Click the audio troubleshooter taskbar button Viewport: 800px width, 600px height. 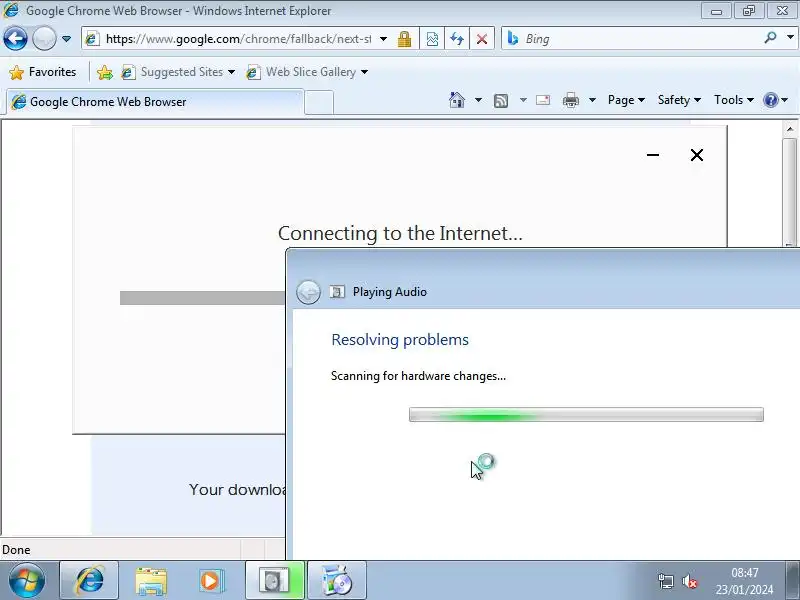click(x=274, y=580)
